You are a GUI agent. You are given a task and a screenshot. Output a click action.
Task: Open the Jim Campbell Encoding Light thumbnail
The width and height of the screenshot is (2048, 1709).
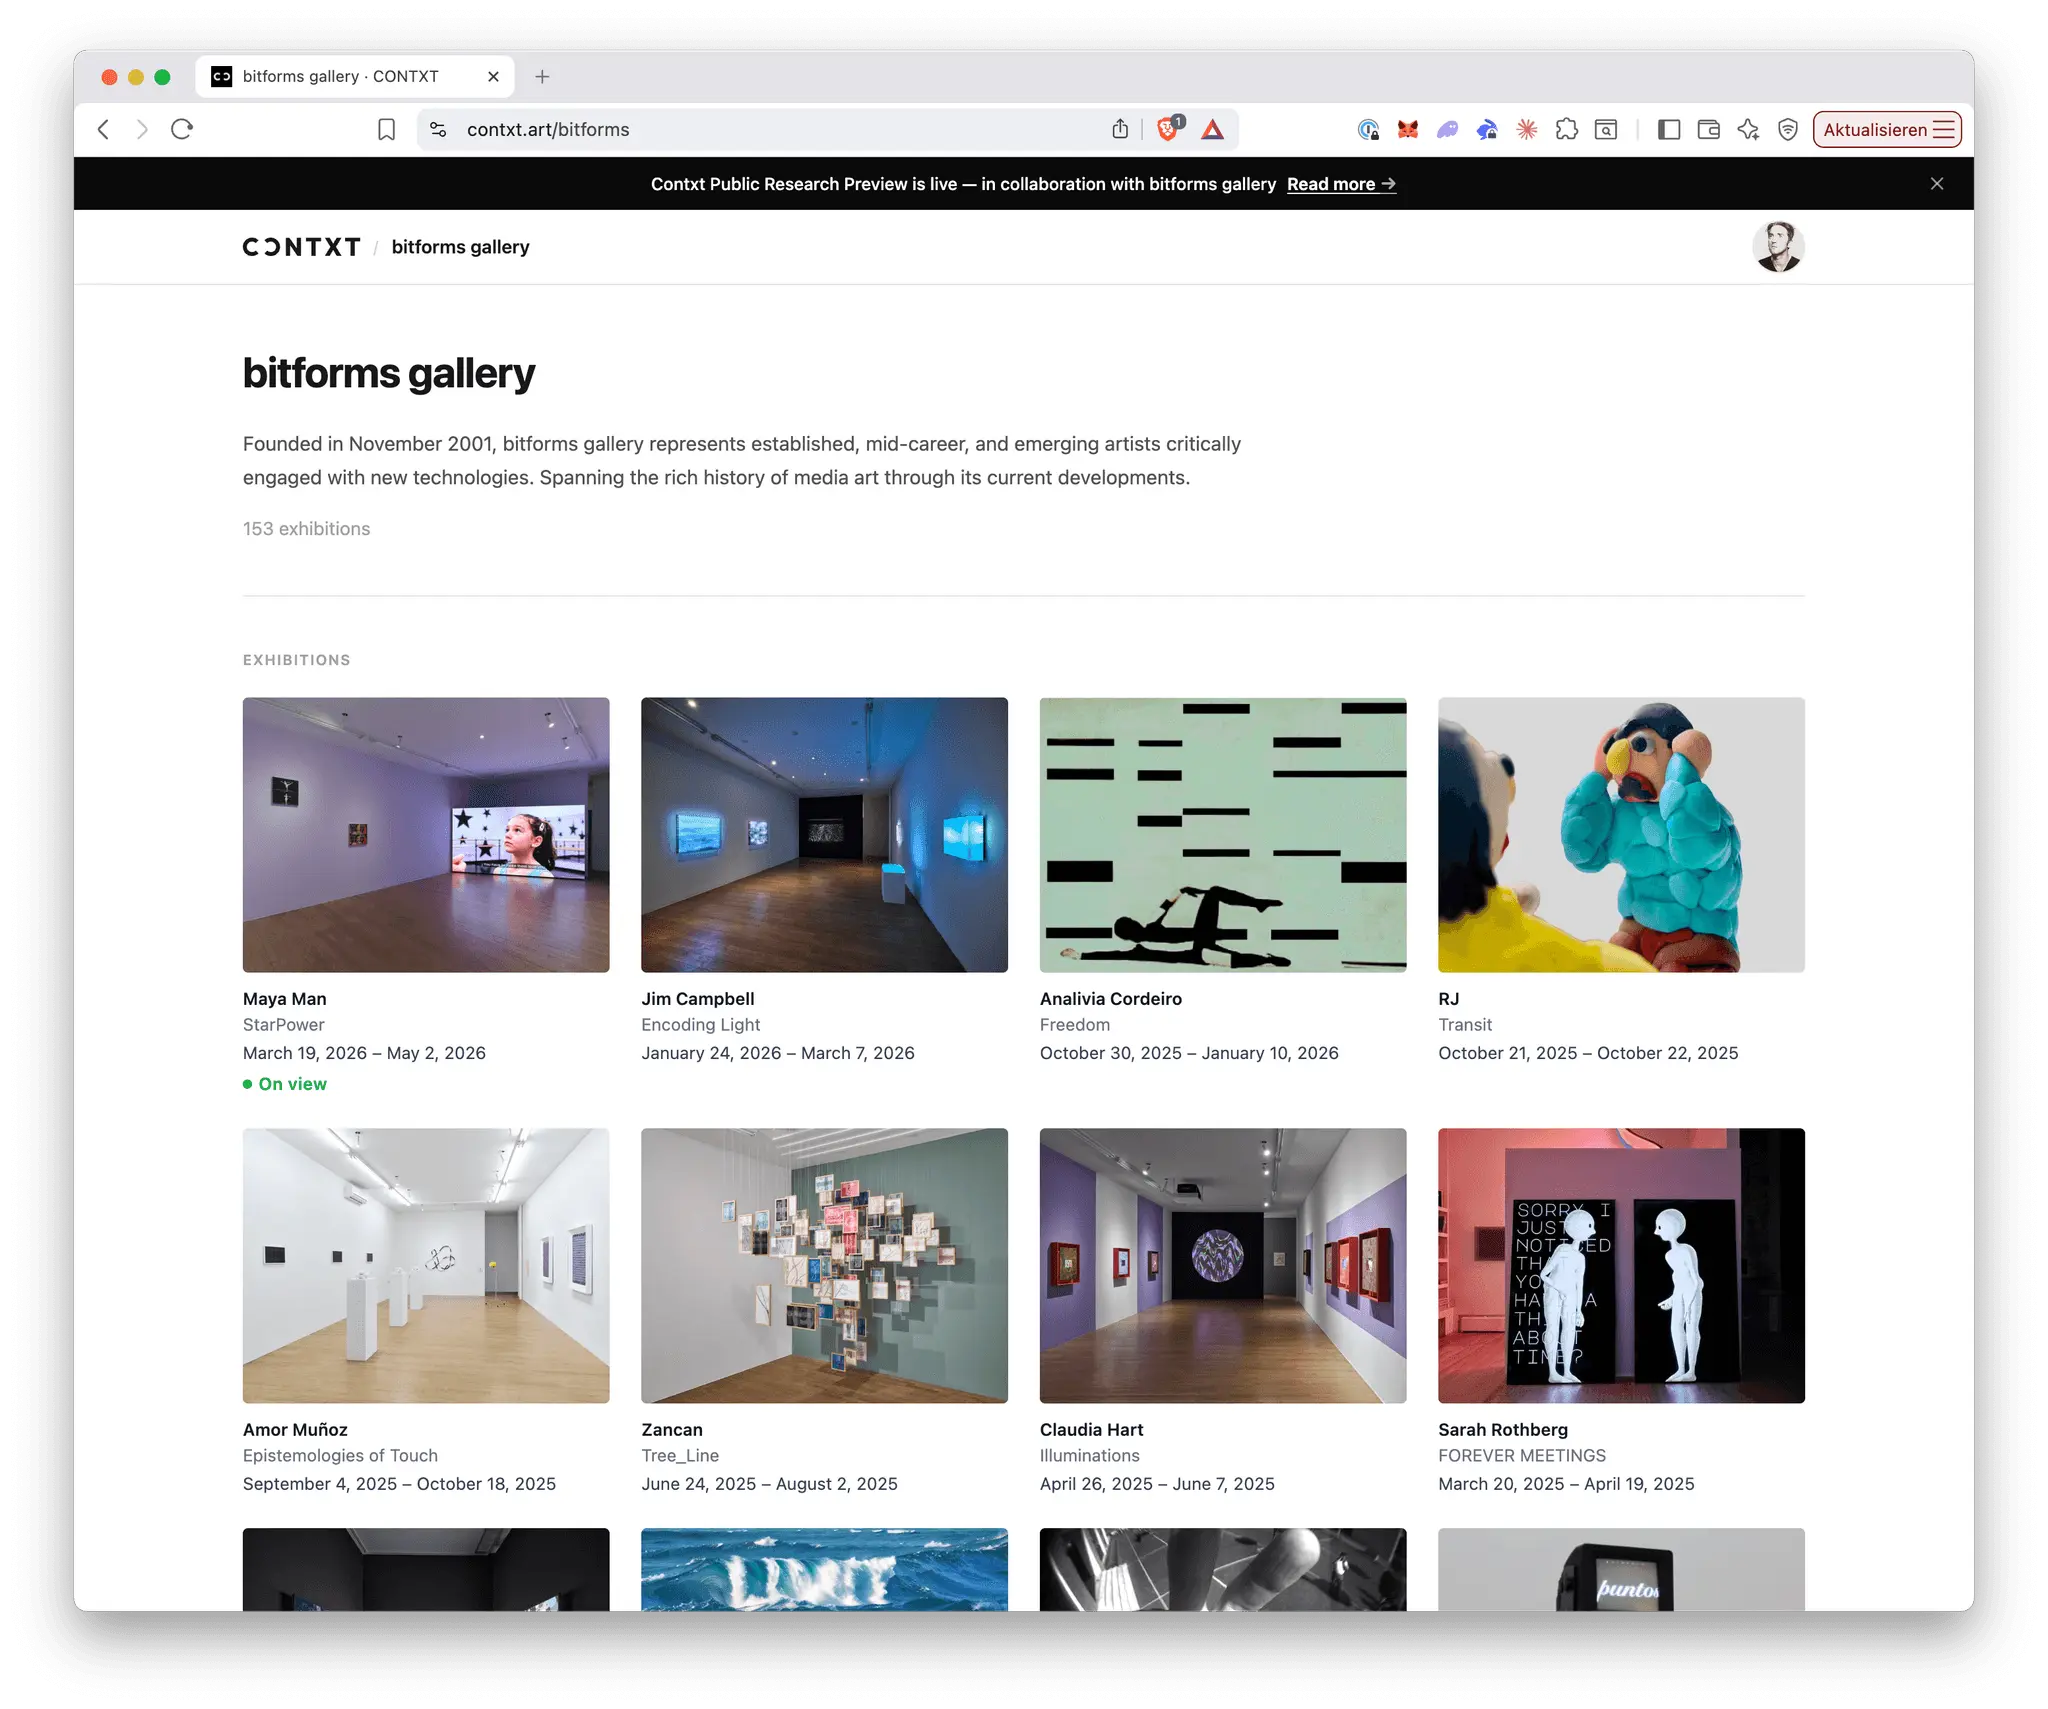click(824, 835)
